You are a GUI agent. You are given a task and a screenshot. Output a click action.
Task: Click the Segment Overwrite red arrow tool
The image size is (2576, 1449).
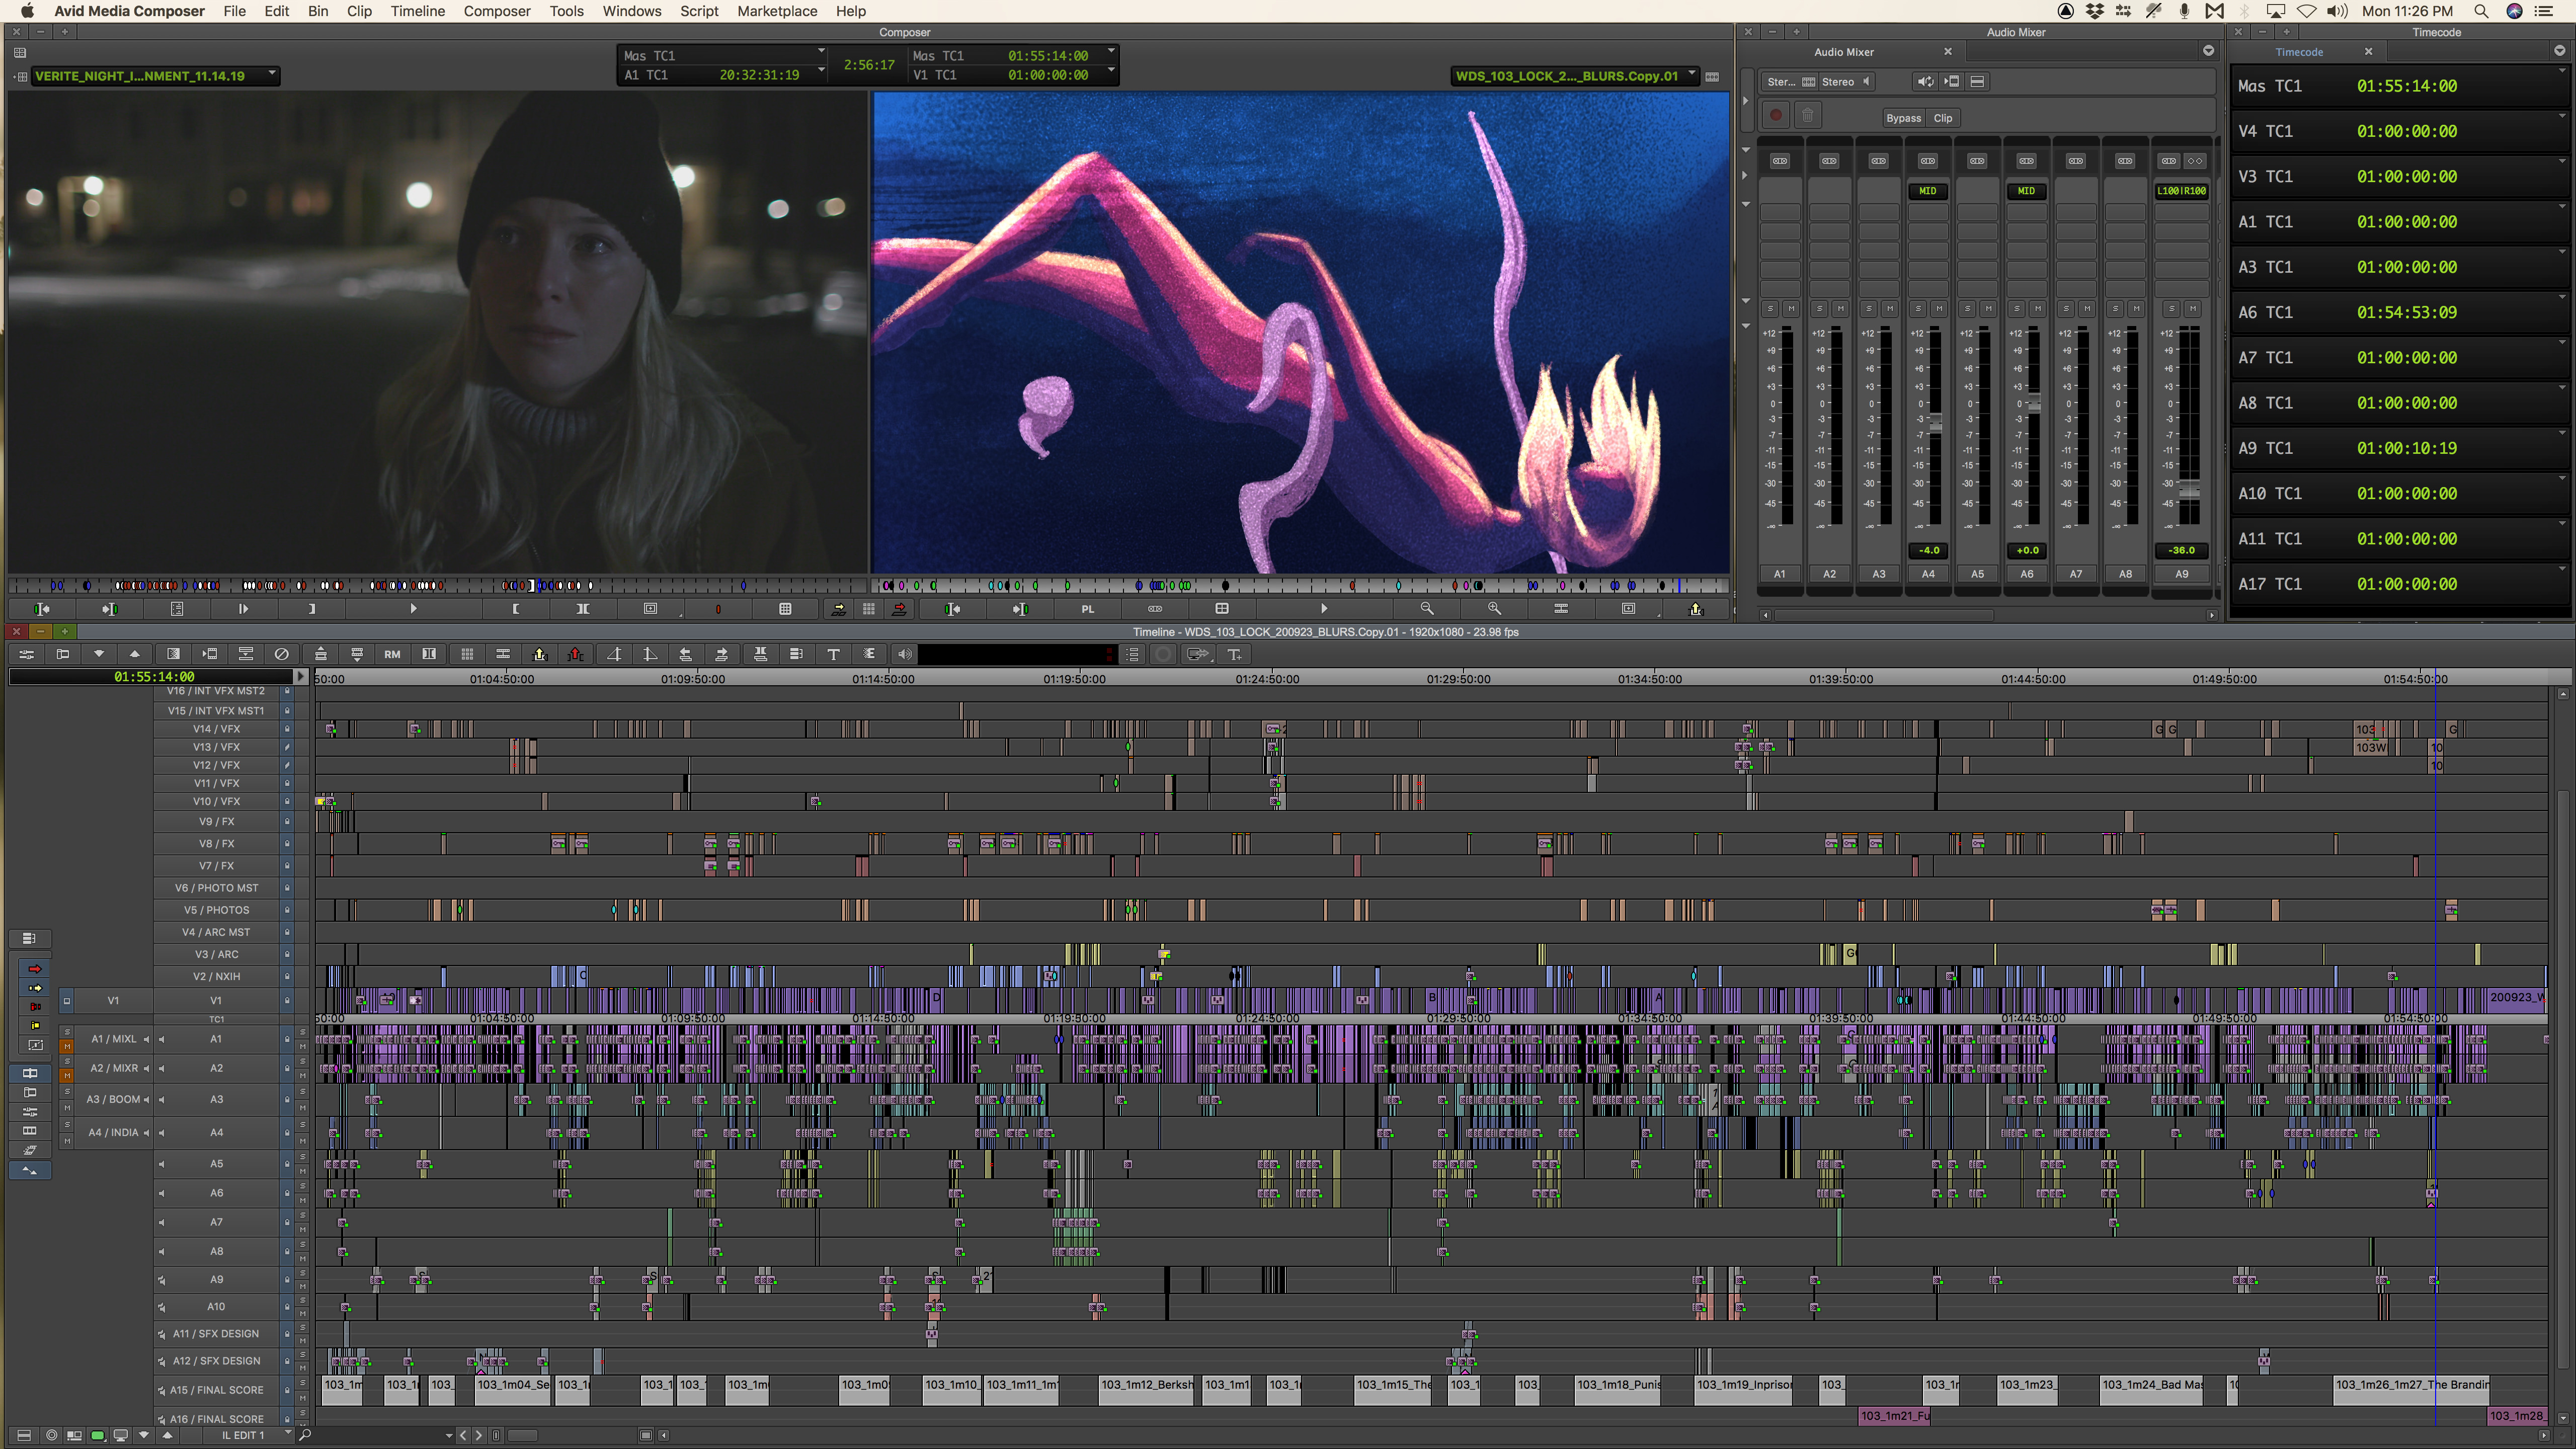(35, 969)
